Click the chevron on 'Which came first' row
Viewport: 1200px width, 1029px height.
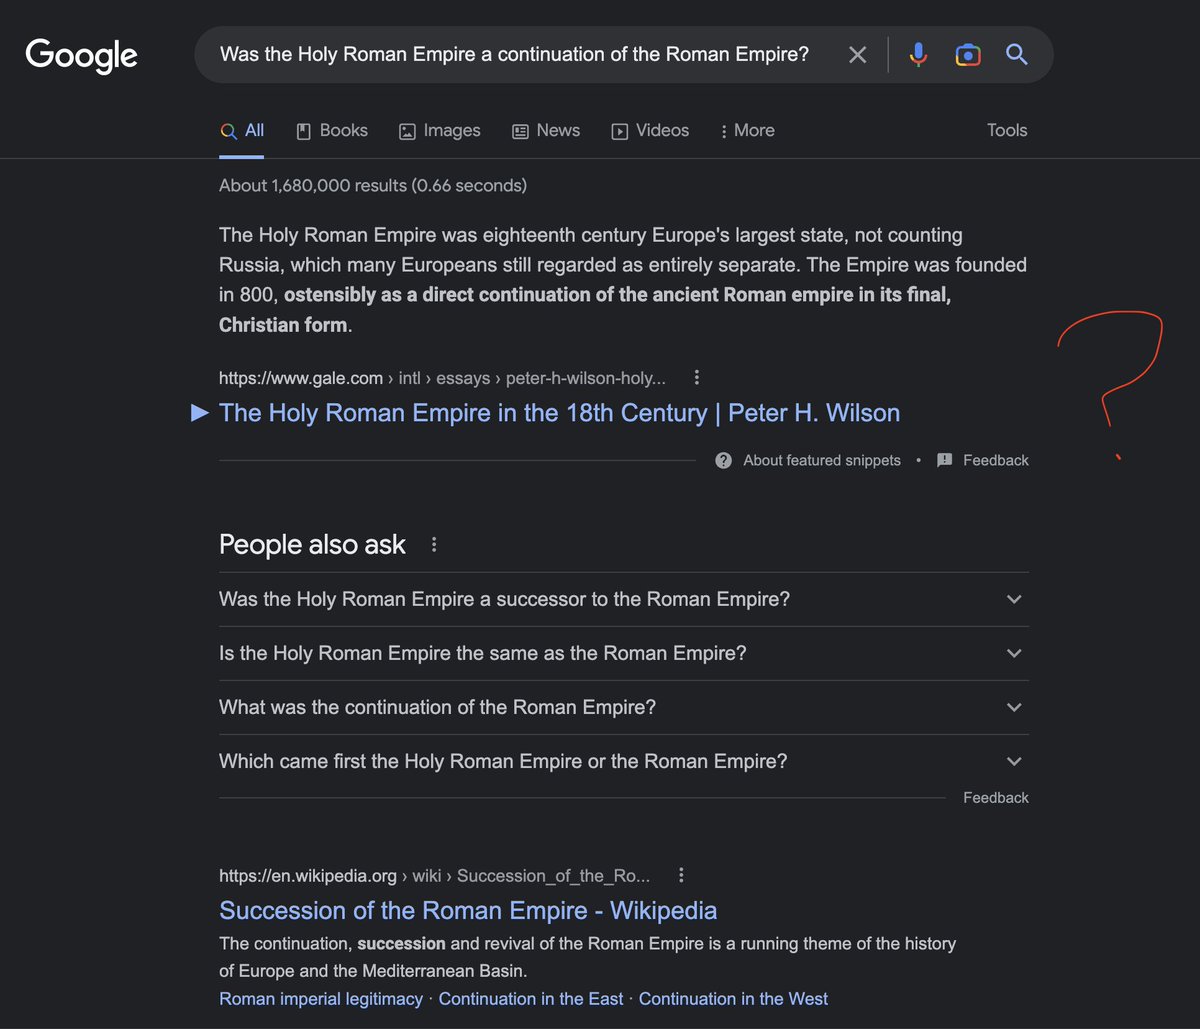[1014, 762]
